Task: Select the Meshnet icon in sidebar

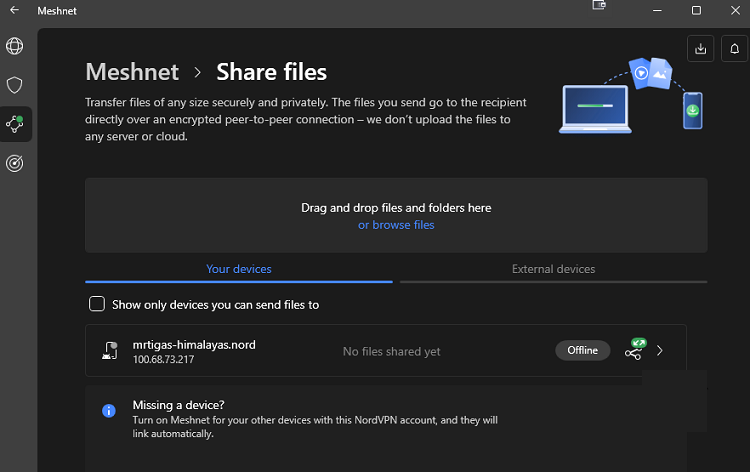Action: (x=15, y=124)
